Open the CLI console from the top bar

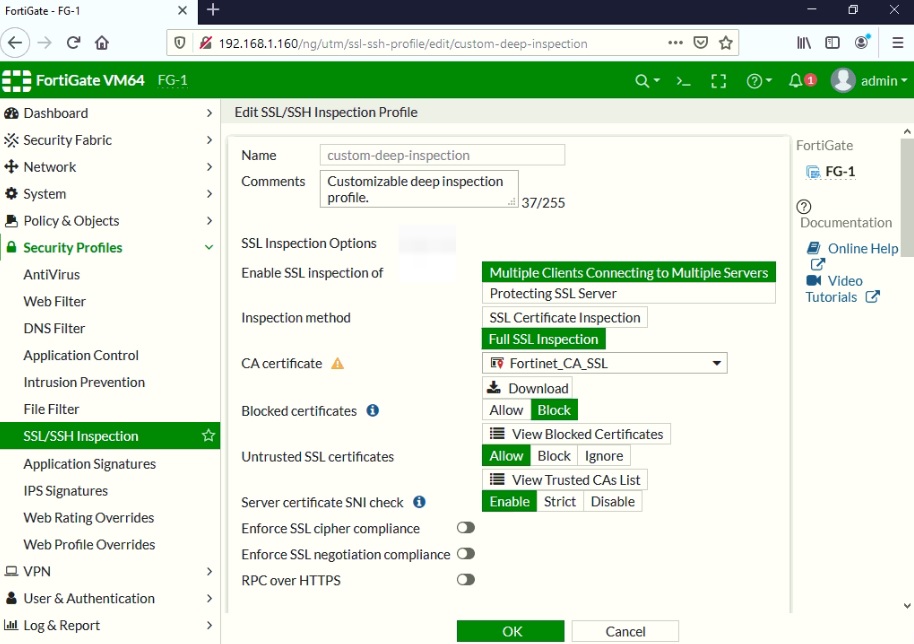pos(682,80)
